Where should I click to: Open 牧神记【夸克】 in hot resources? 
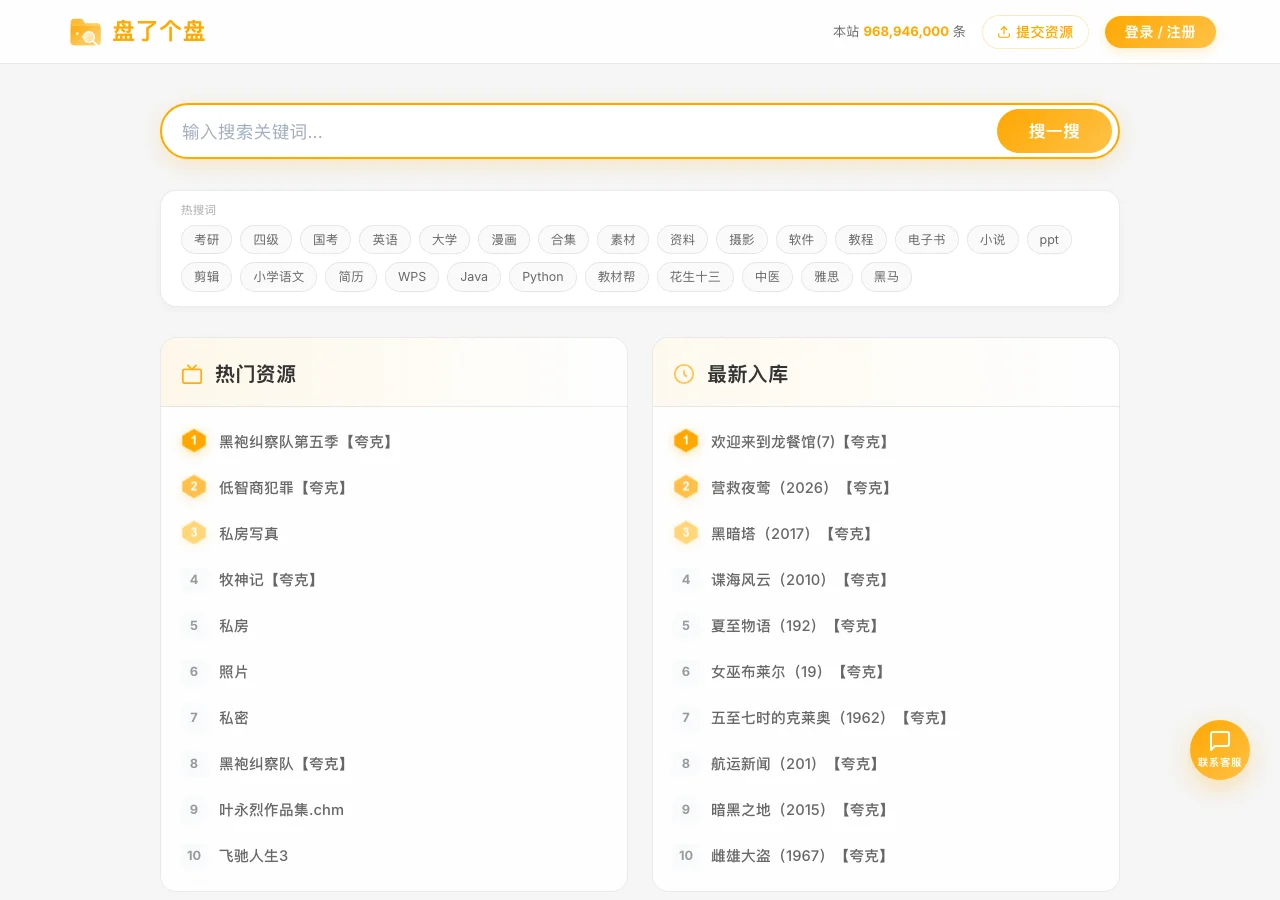click(270, 579)
